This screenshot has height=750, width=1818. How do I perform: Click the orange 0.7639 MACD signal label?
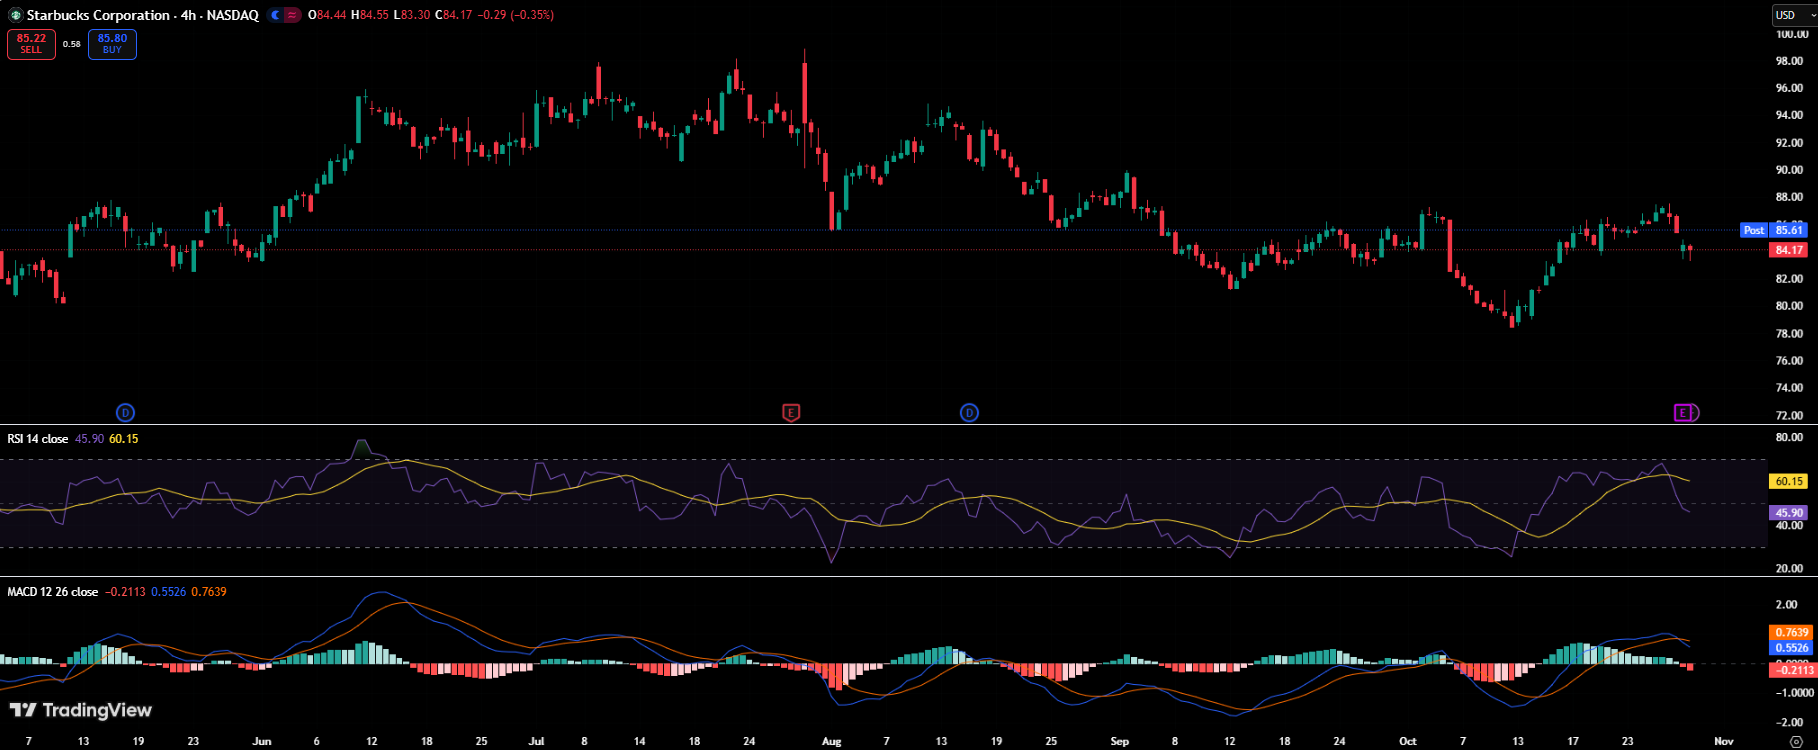pos(1790,632)
